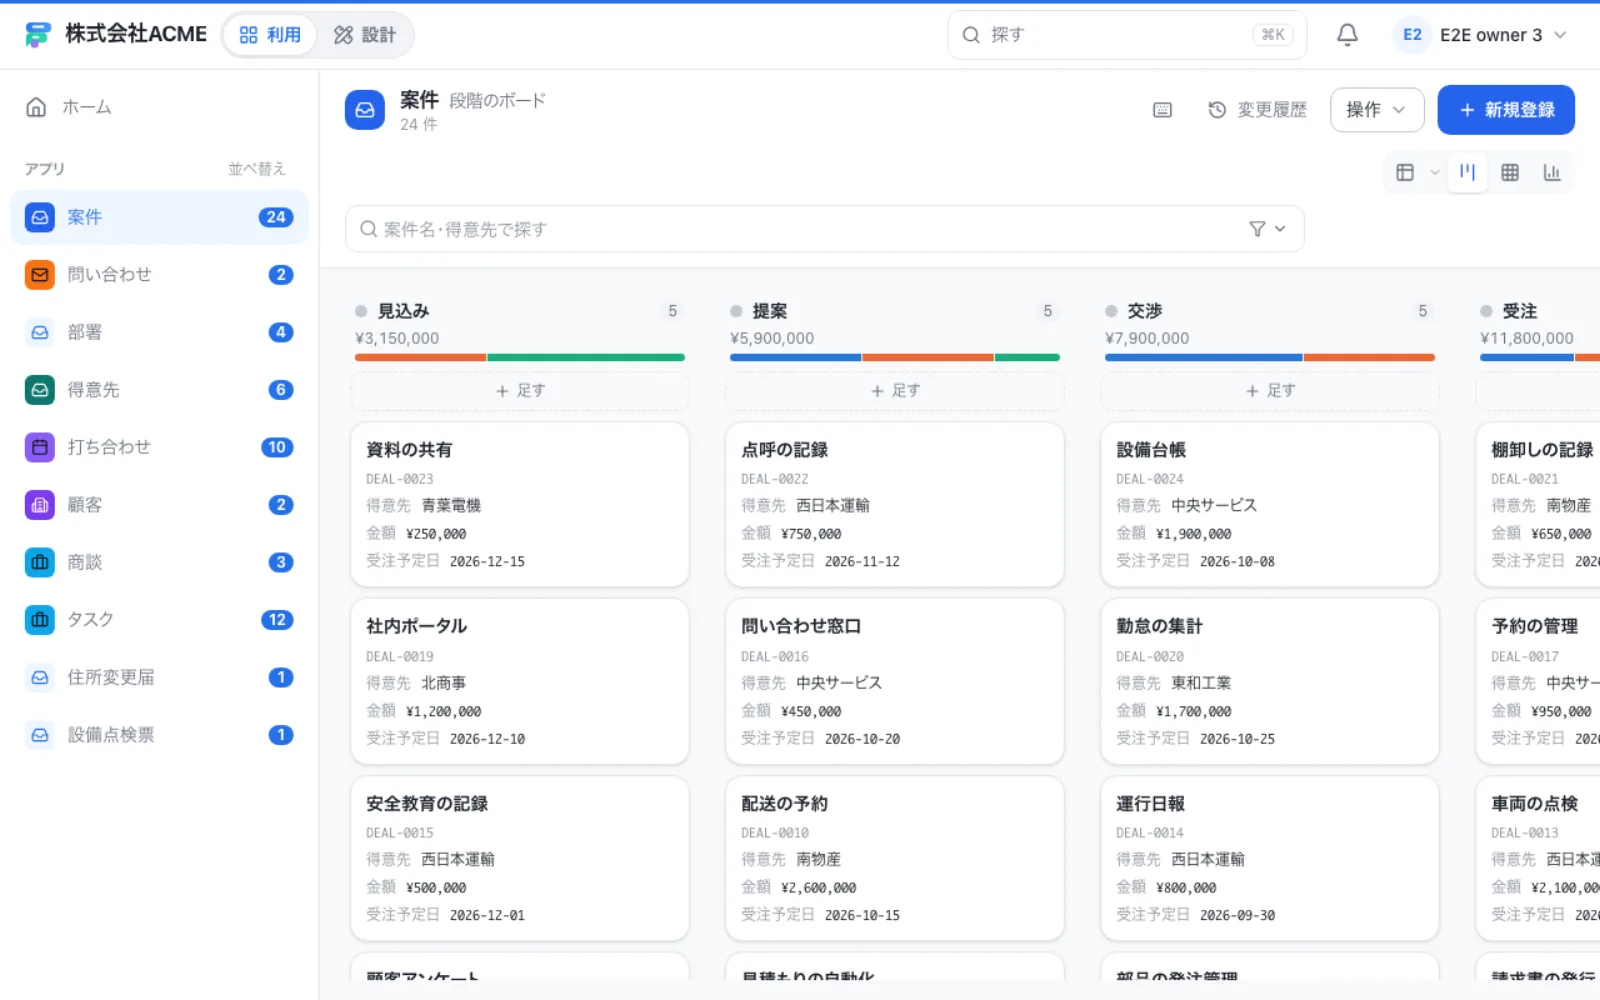This screenshot has width=1600, height=1000.
Task: Open 問い合わせ app in sidebar
Action: click(x=160, y=275)
